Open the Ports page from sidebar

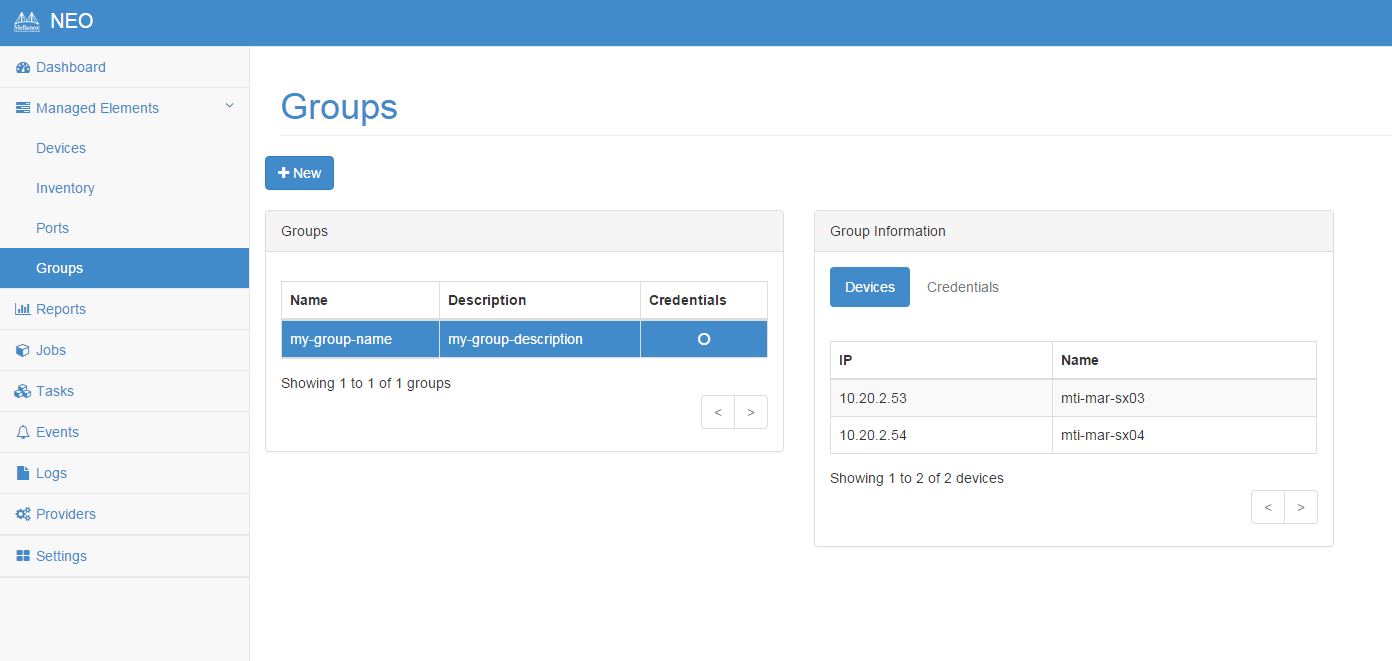click(52, 228)
